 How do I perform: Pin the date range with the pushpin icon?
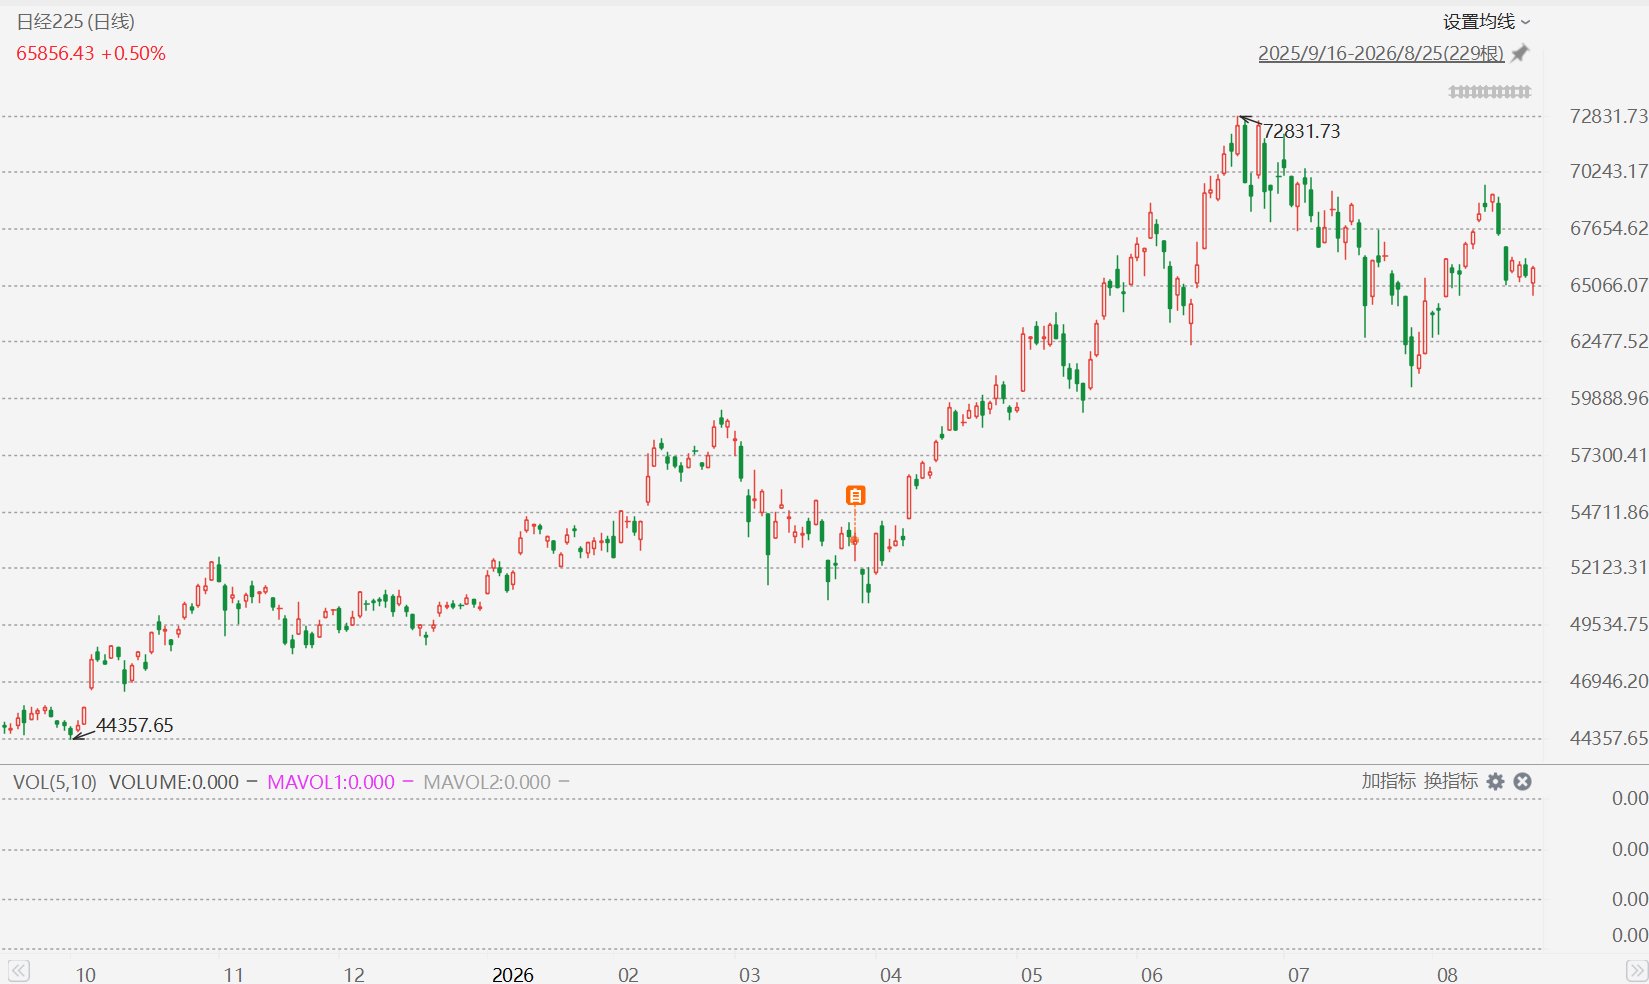tap(1520, 53)
